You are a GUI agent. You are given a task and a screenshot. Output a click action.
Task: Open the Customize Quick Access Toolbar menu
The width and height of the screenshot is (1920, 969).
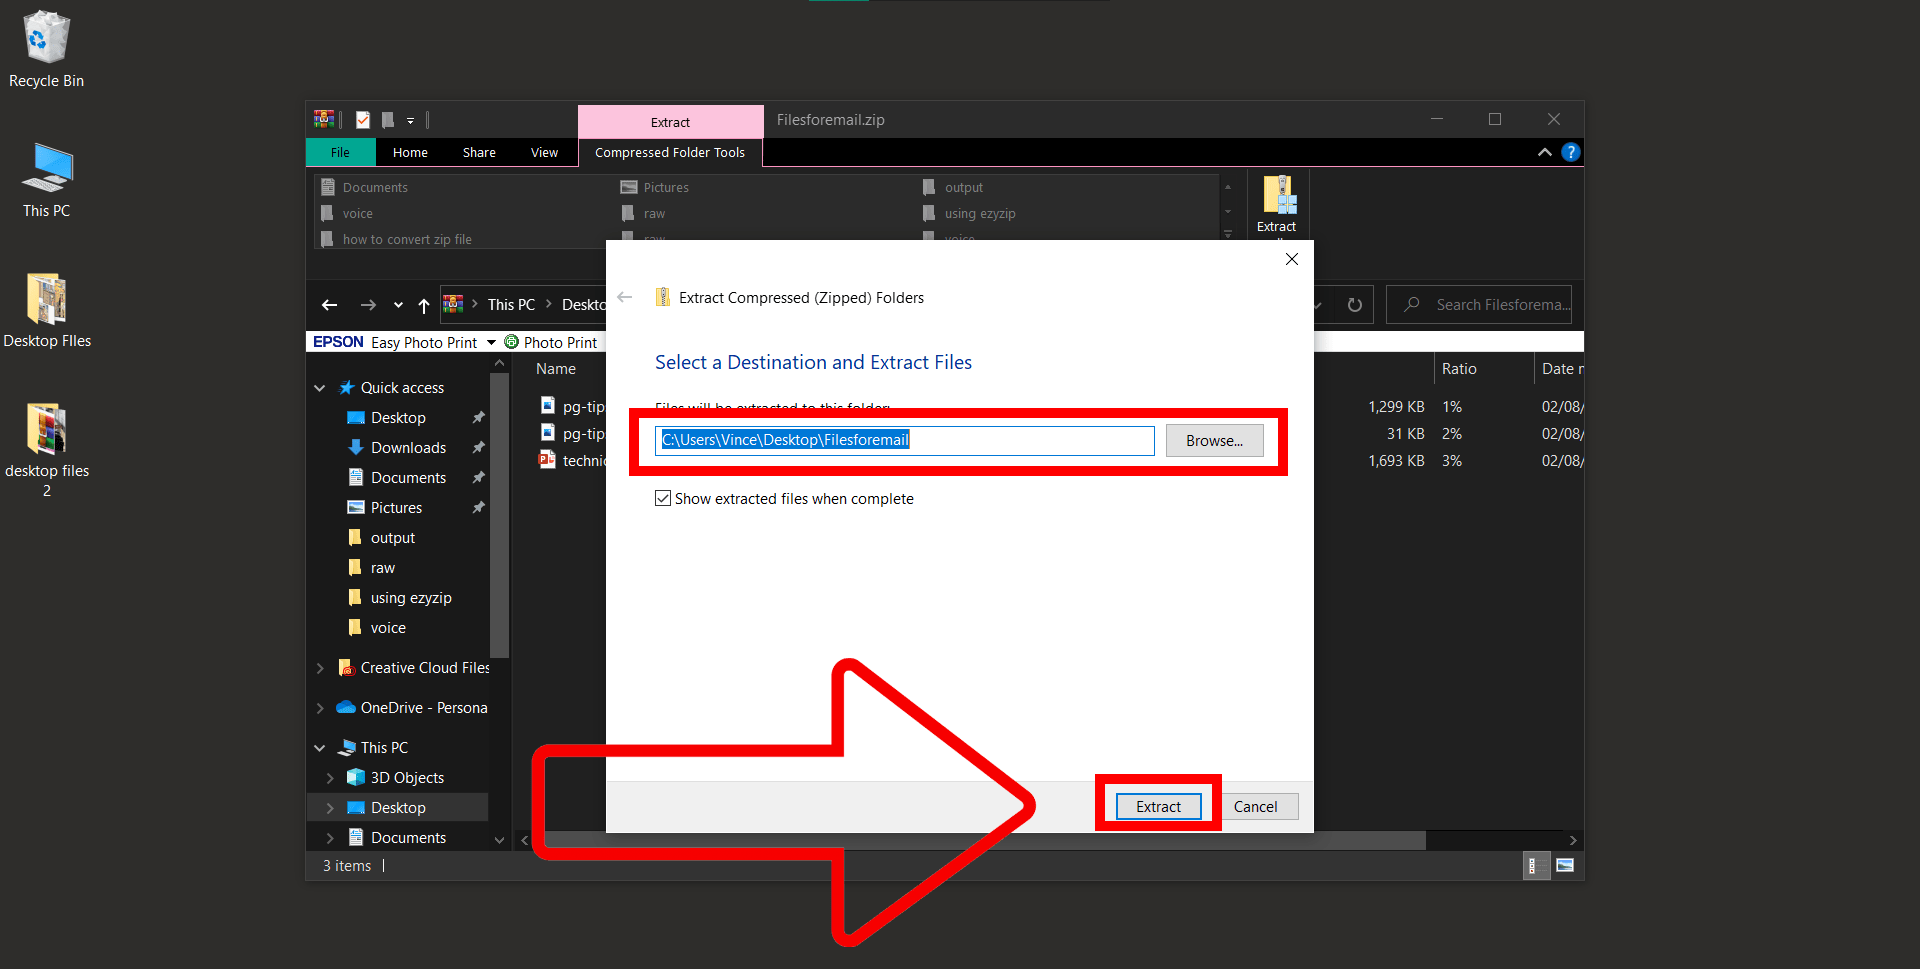410,119
